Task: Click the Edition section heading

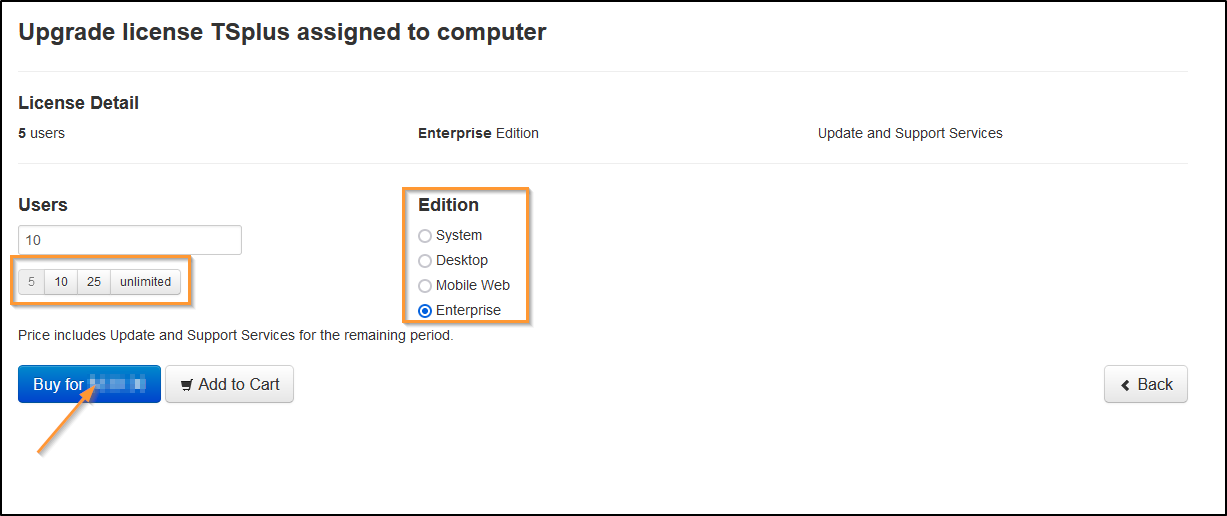Action: 448,205
